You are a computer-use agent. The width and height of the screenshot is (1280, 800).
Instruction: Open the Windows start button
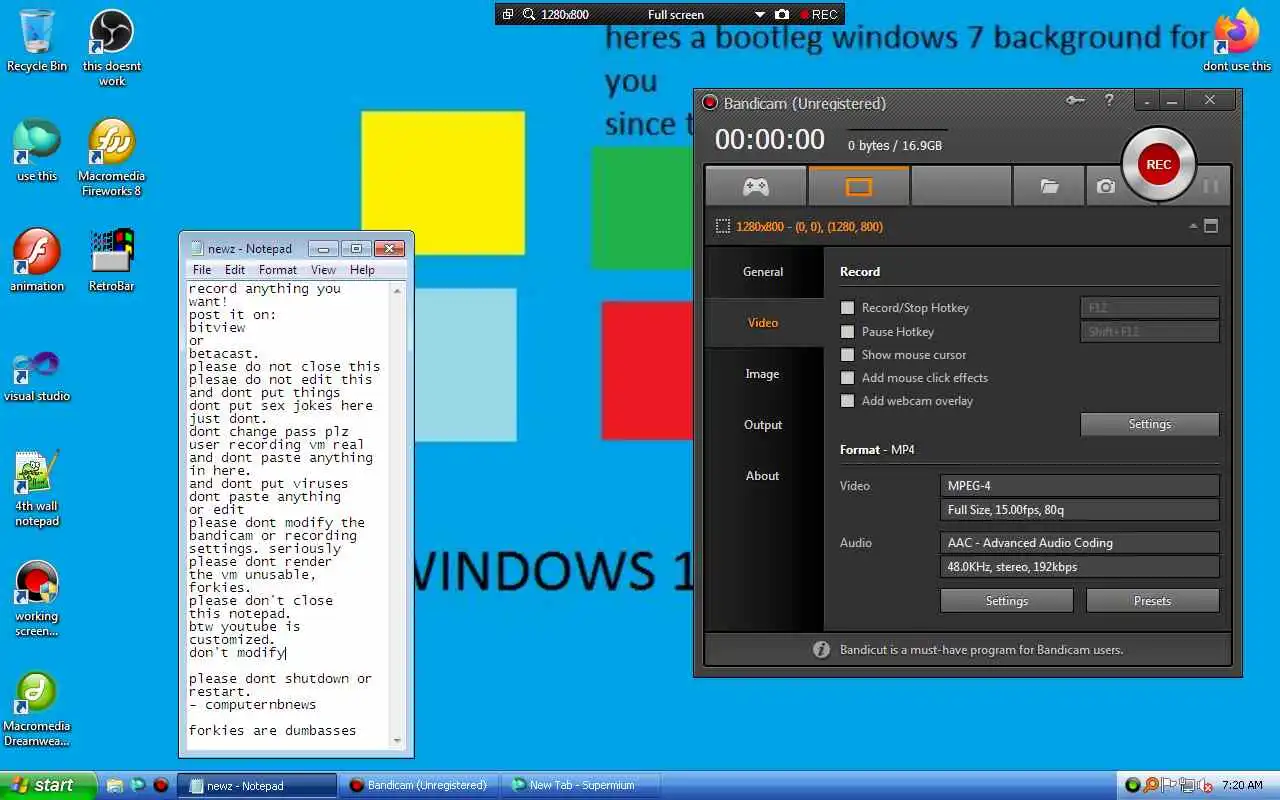pos(48,785)
